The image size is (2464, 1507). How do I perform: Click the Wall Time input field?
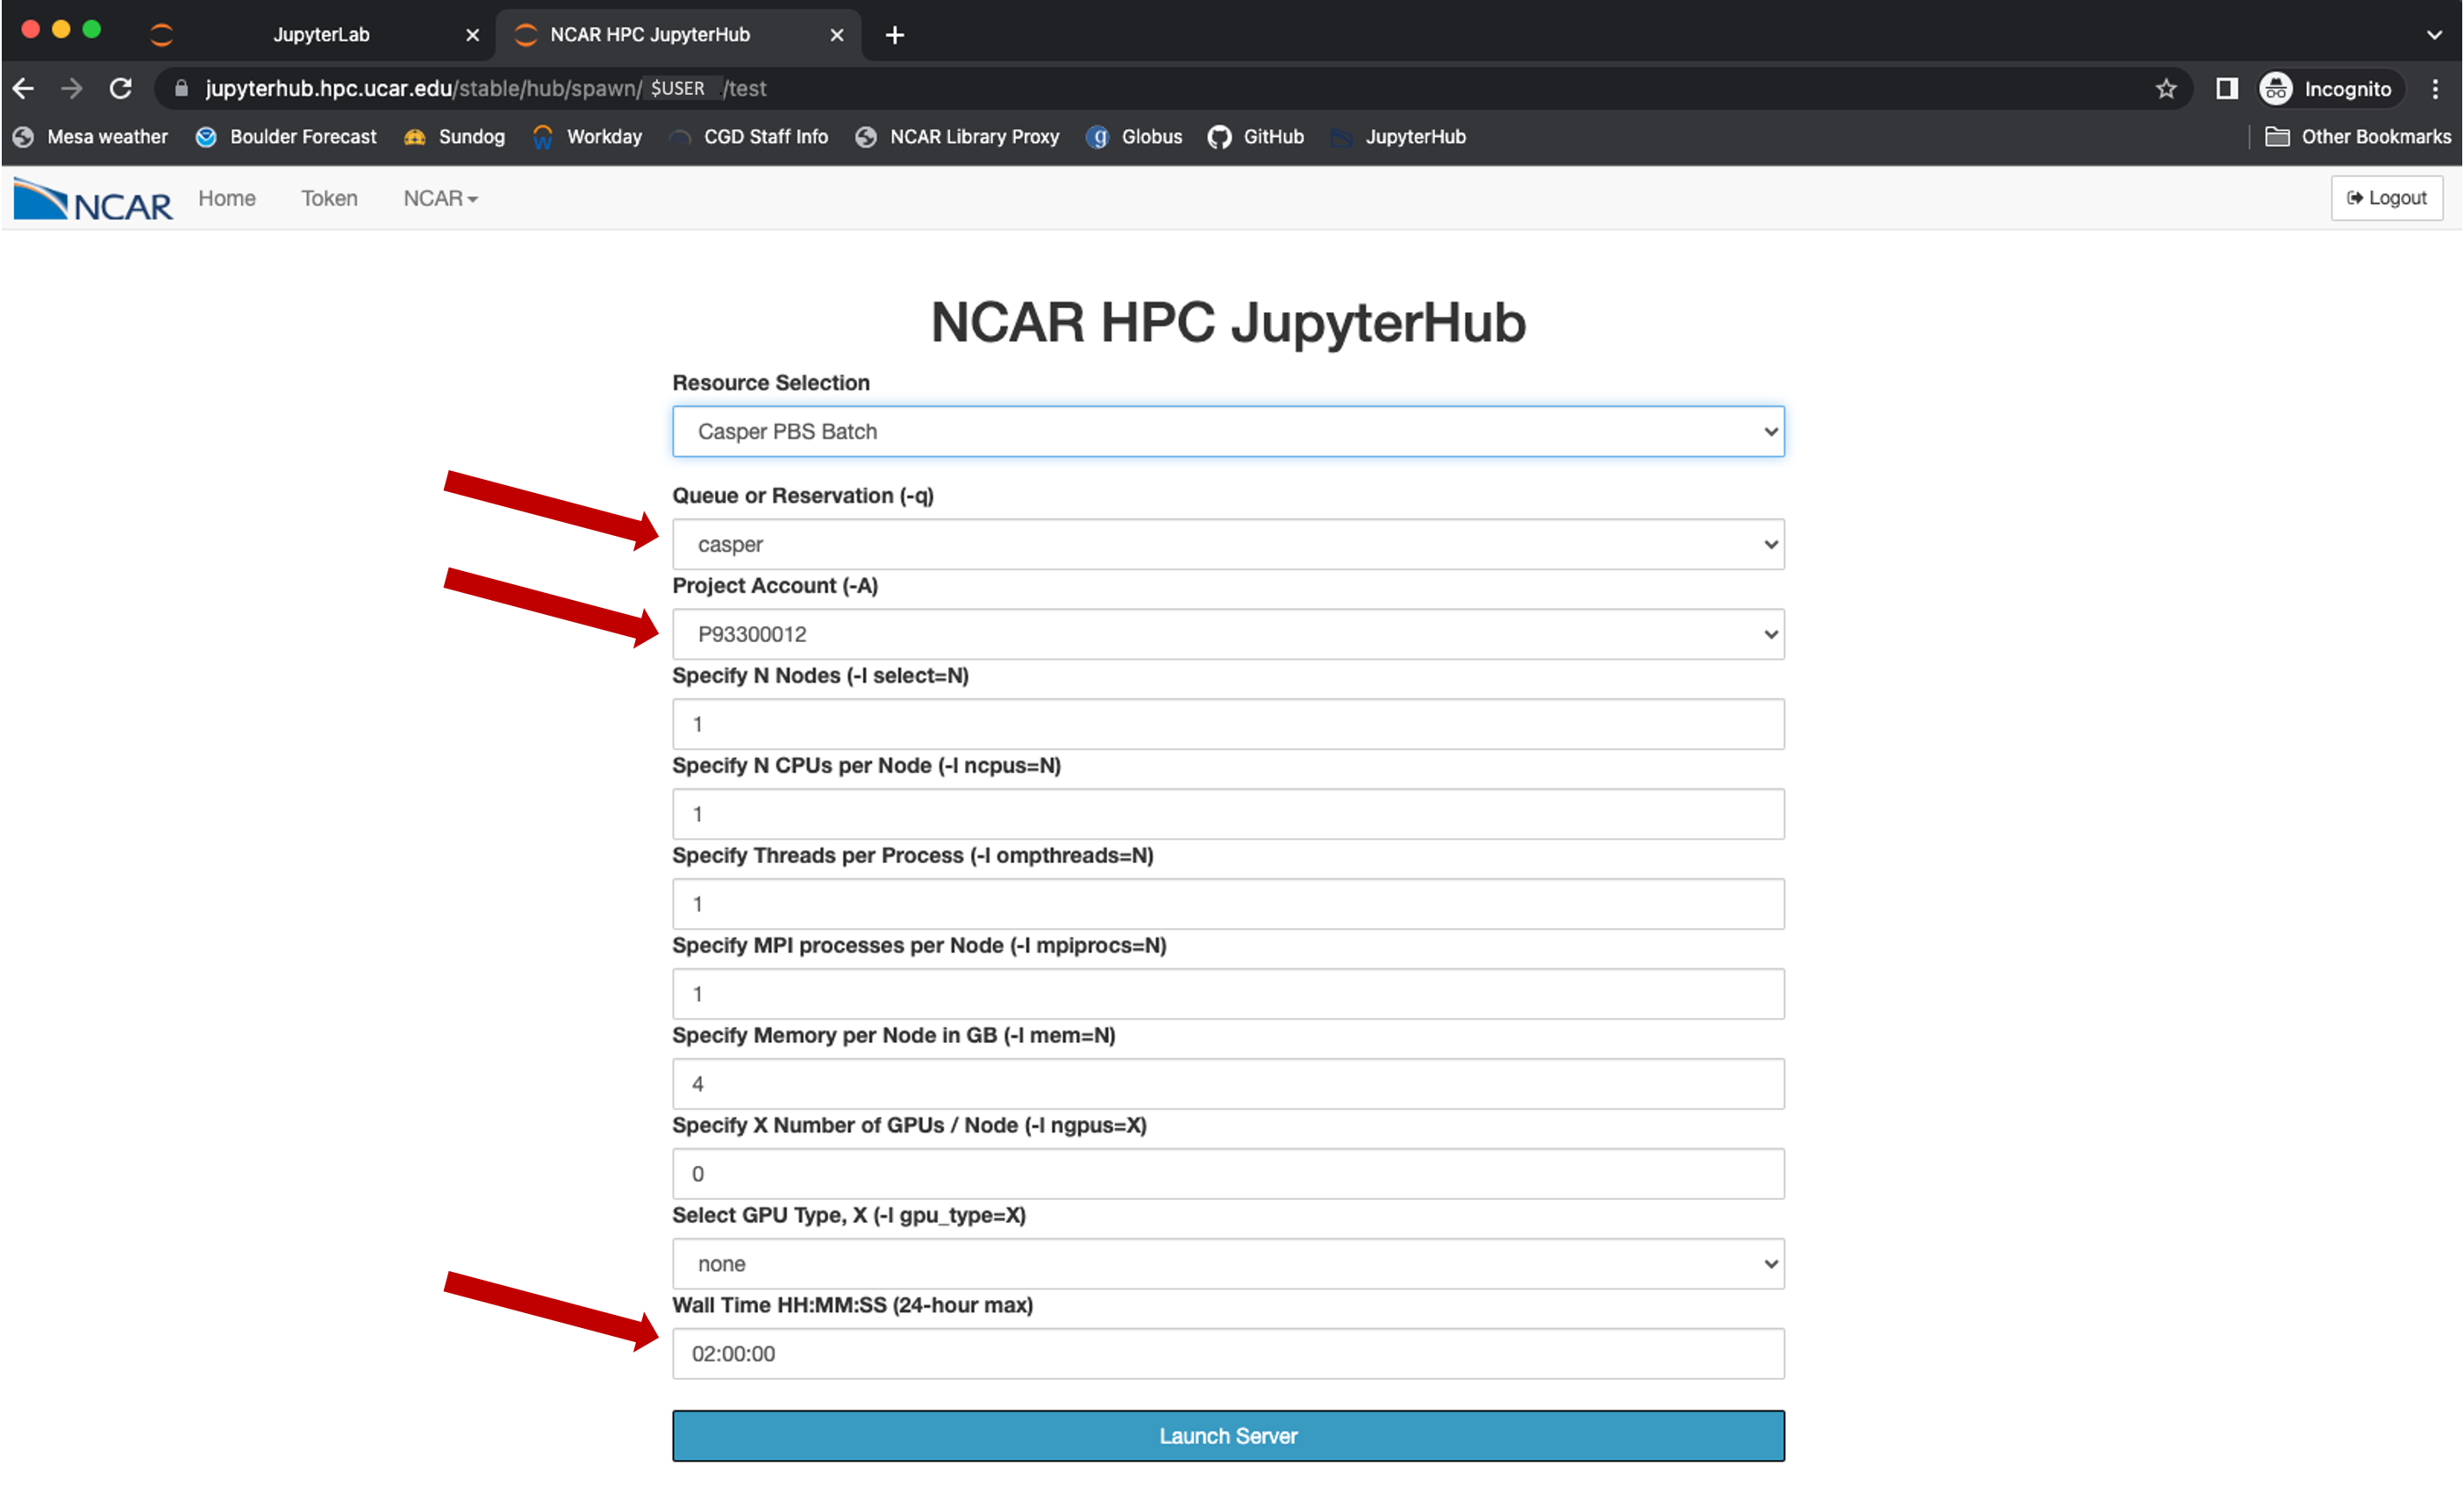pyautogui.click(x=1226, y=1352)
